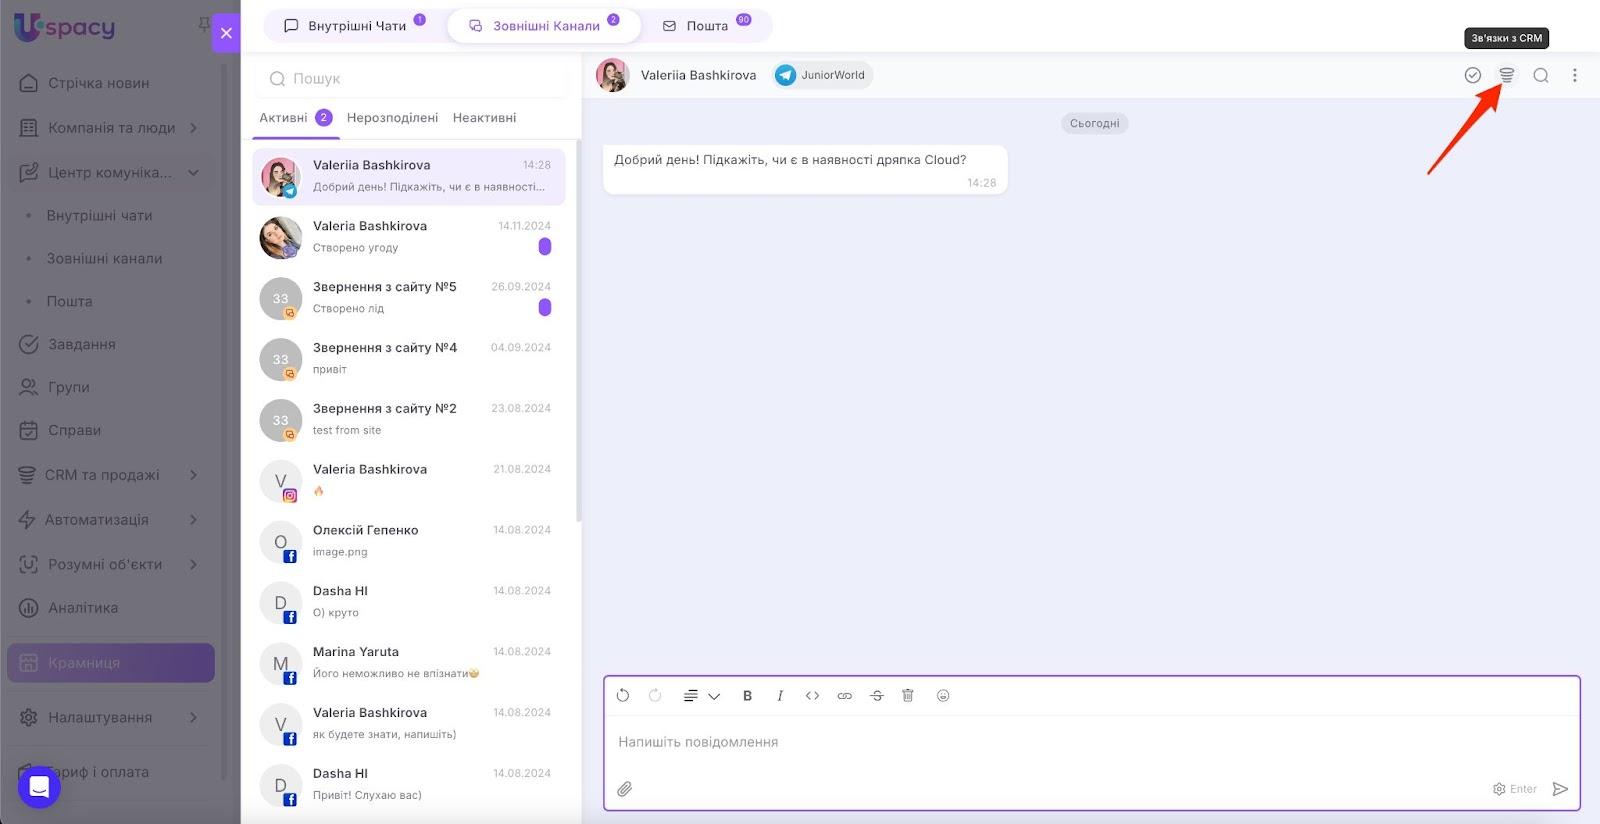Screen dimensions: 1600x824
Task: Open the Звернення з сайту №5 conversation
Action: (x=409, y=298)
